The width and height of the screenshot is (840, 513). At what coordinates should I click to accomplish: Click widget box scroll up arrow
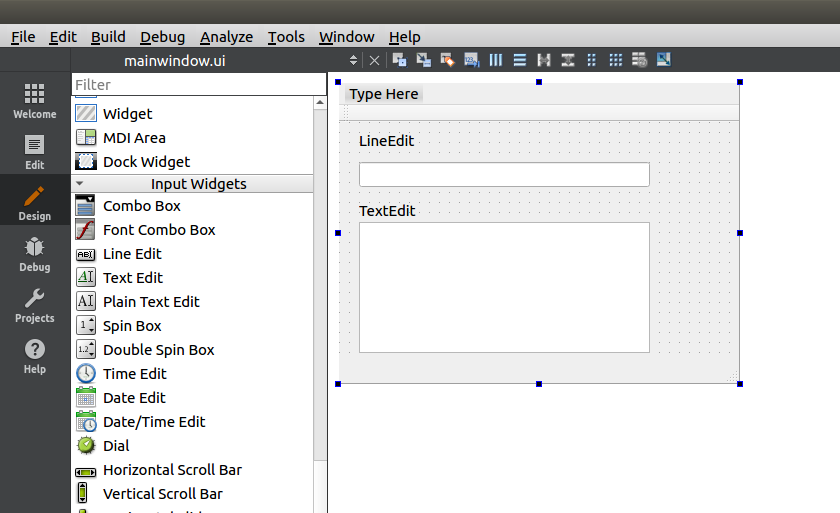(x=320, y=102)
